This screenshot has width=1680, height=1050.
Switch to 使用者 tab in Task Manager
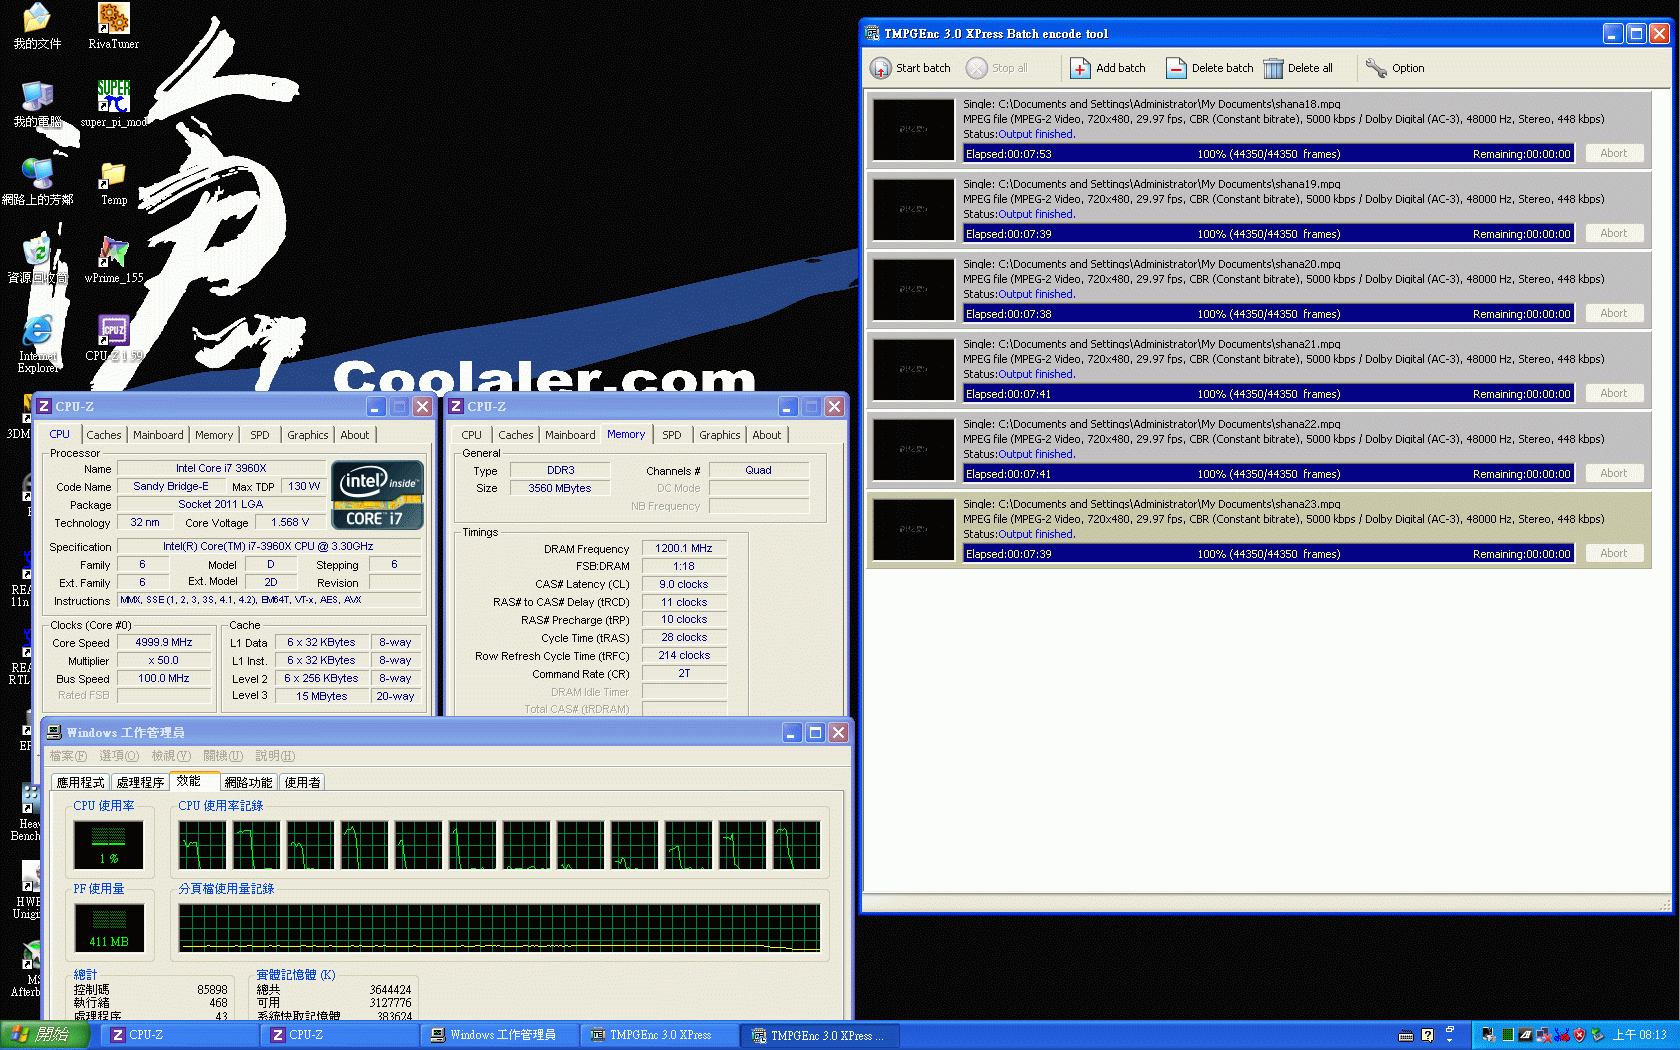(x=302, y=782)
